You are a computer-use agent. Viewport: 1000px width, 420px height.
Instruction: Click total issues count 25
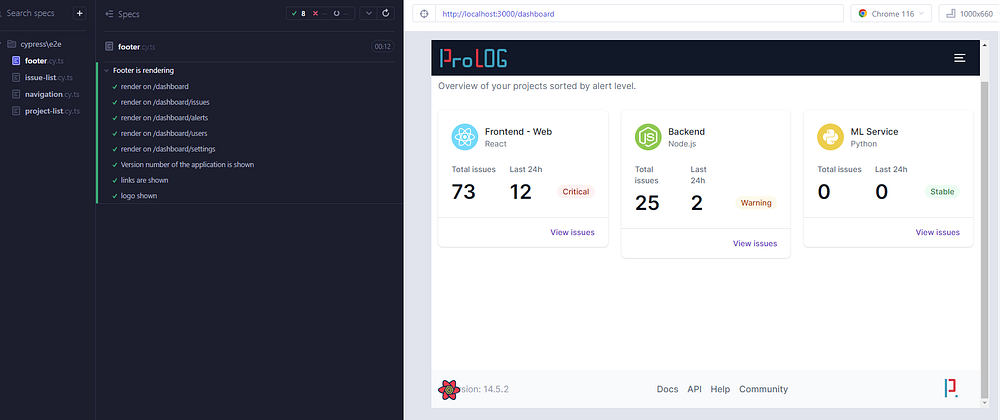[x=647, y=203]
